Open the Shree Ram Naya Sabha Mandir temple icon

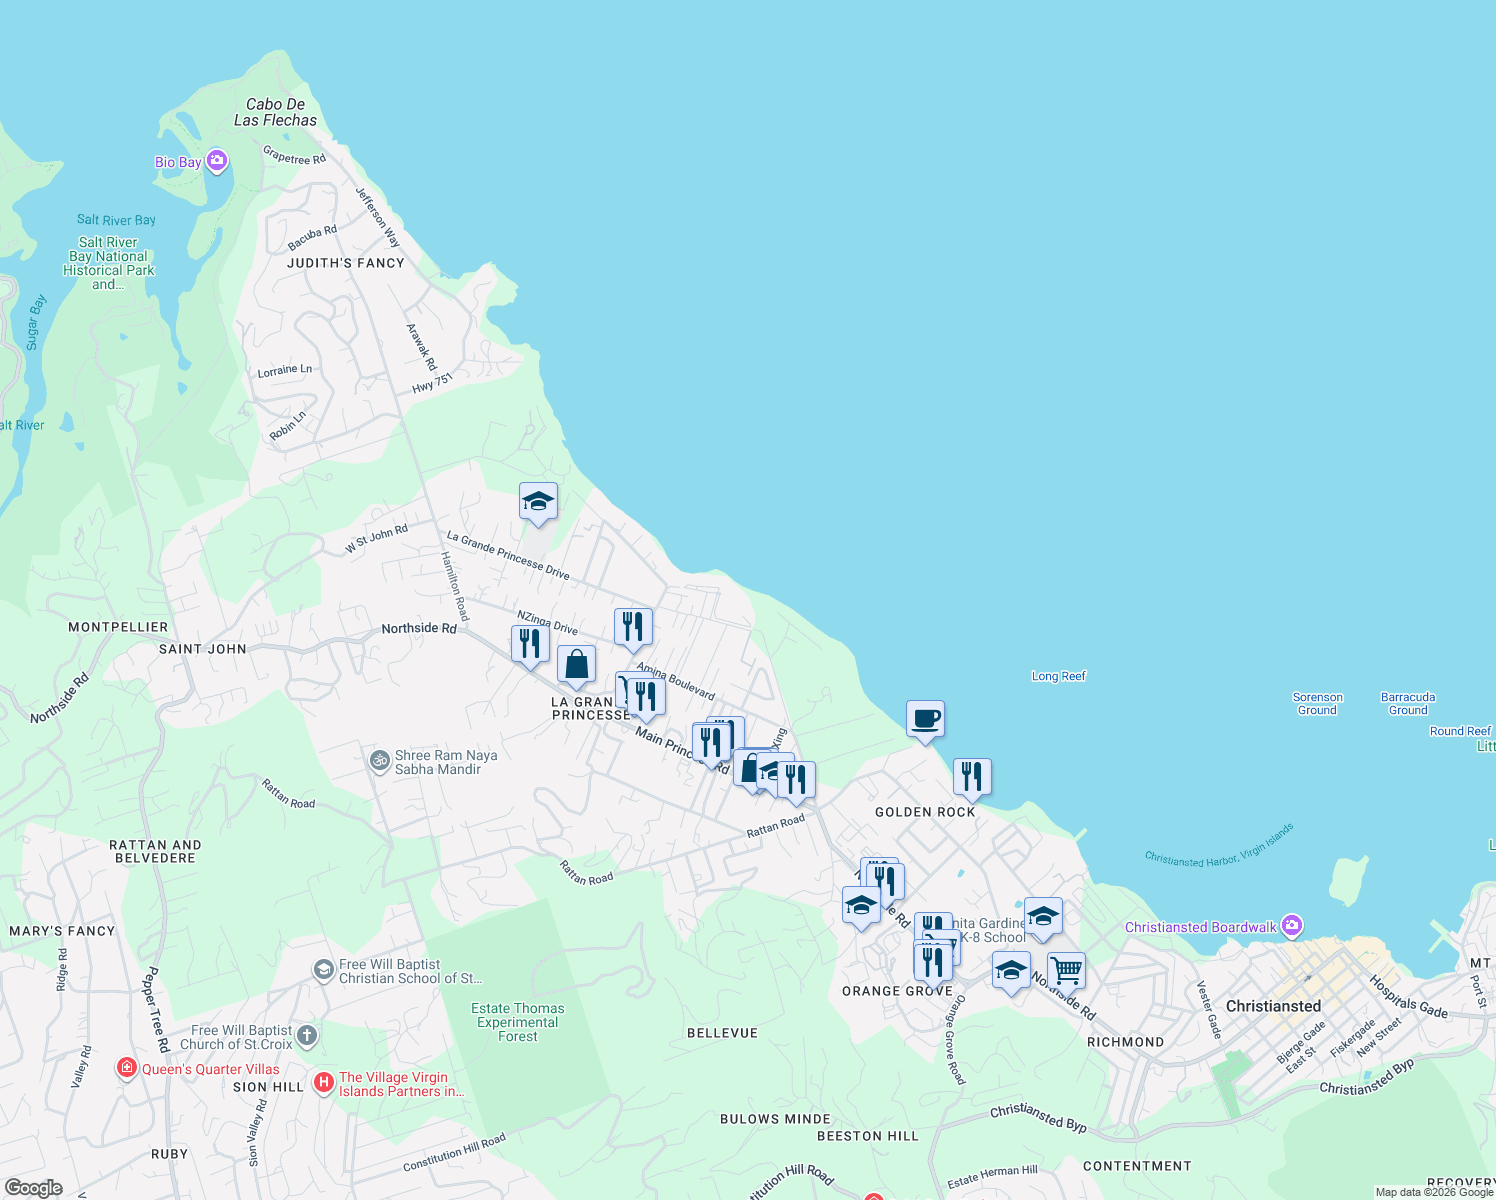click(x=379, y=761)
